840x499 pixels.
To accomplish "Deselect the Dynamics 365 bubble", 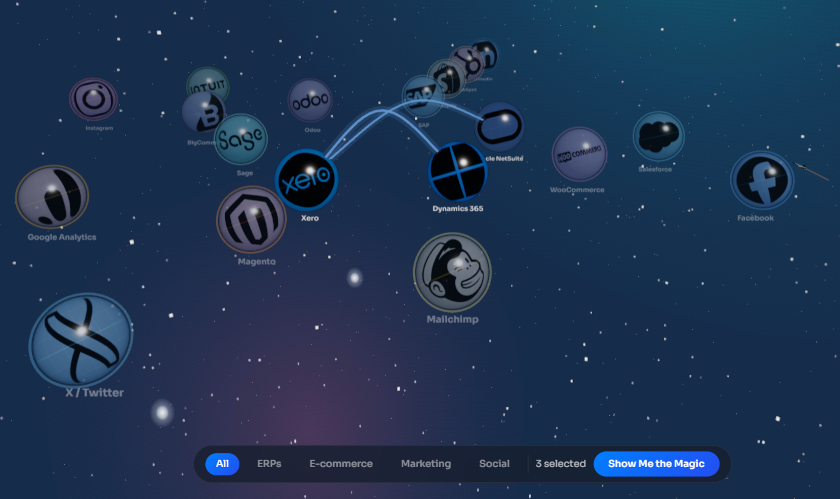I will click(x=458, y=172).
